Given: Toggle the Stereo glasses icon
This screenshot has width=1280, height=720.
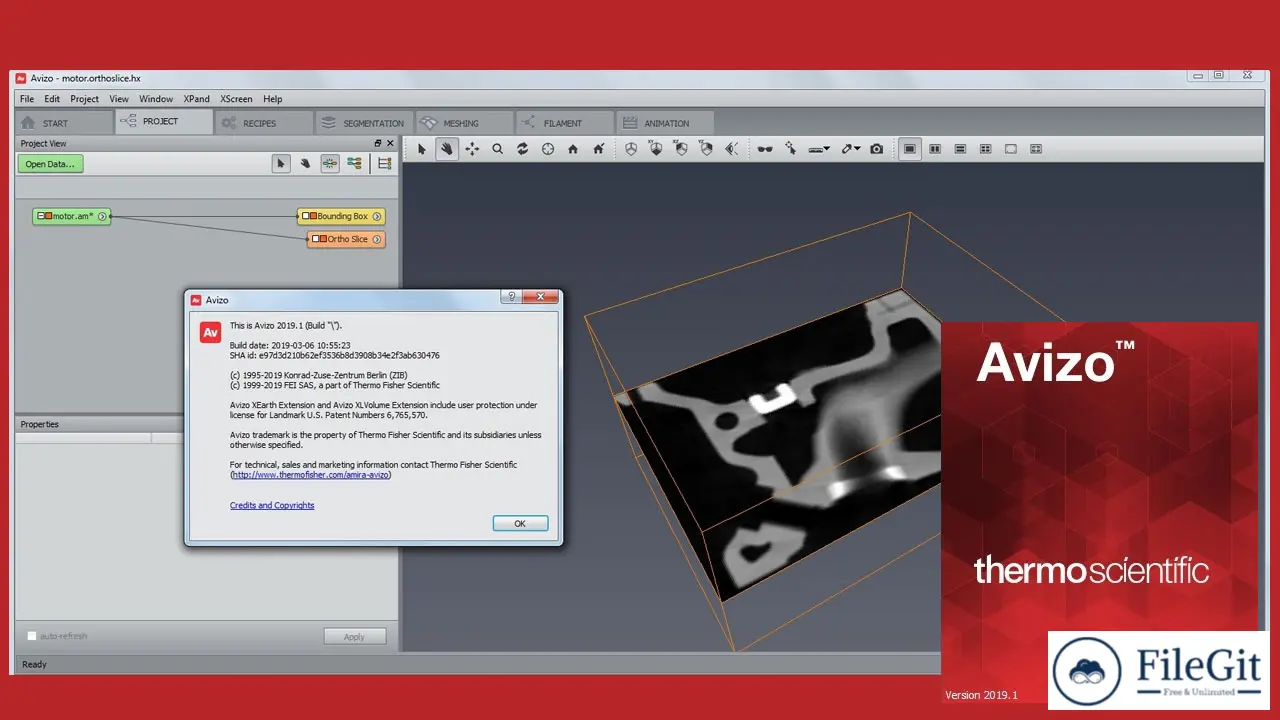Looking at the screenshot, I should (765, 149).
